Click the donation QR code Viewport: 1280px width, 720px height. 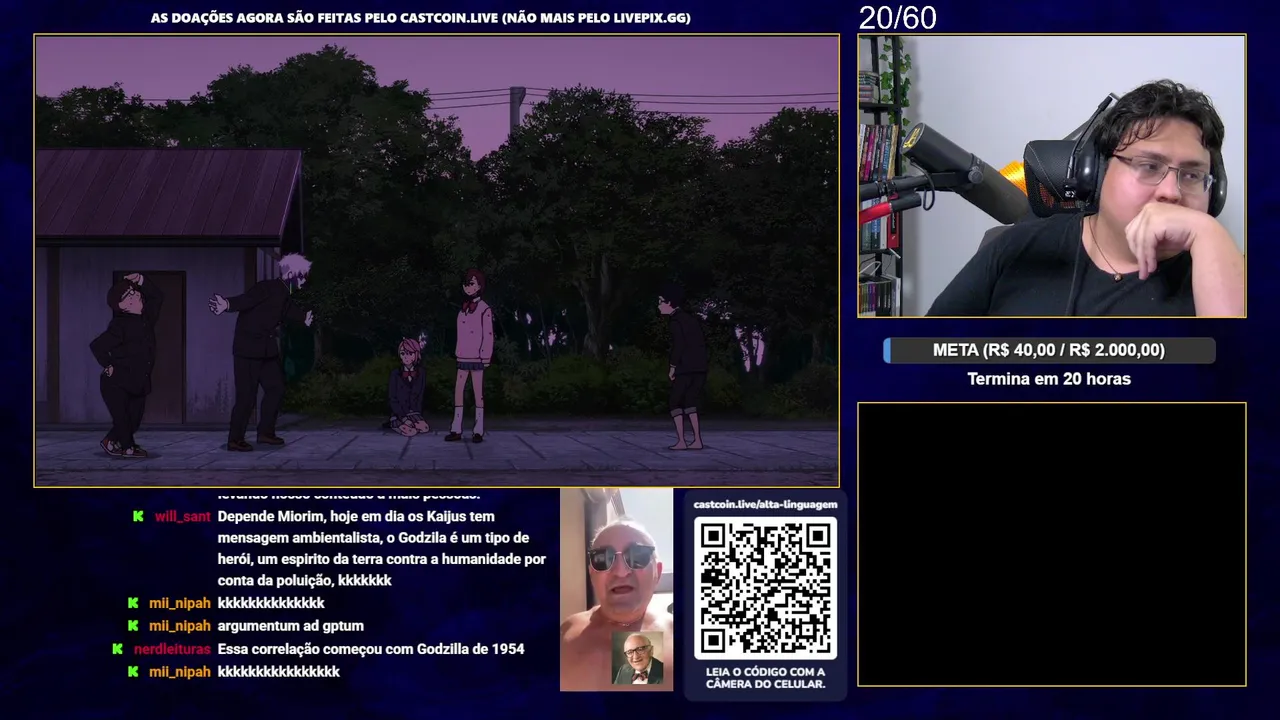tap(765, 588)
